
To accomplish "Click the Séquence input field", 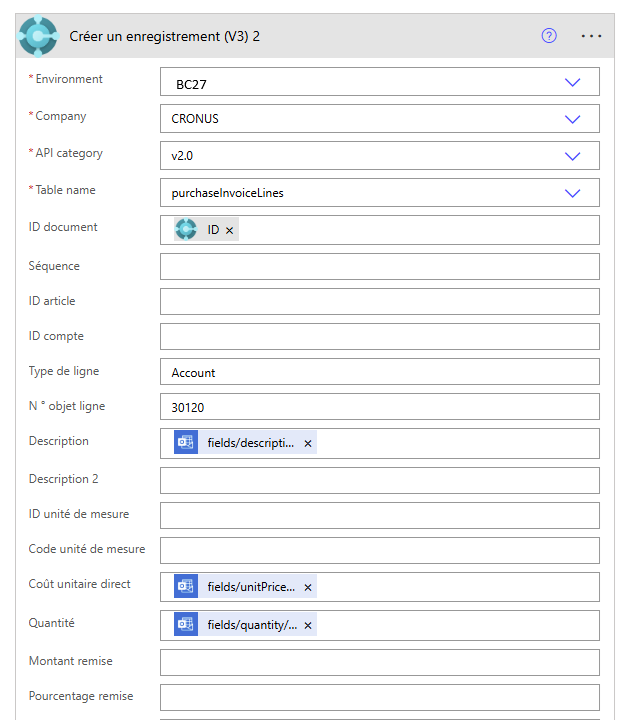I will click(379, 267).
